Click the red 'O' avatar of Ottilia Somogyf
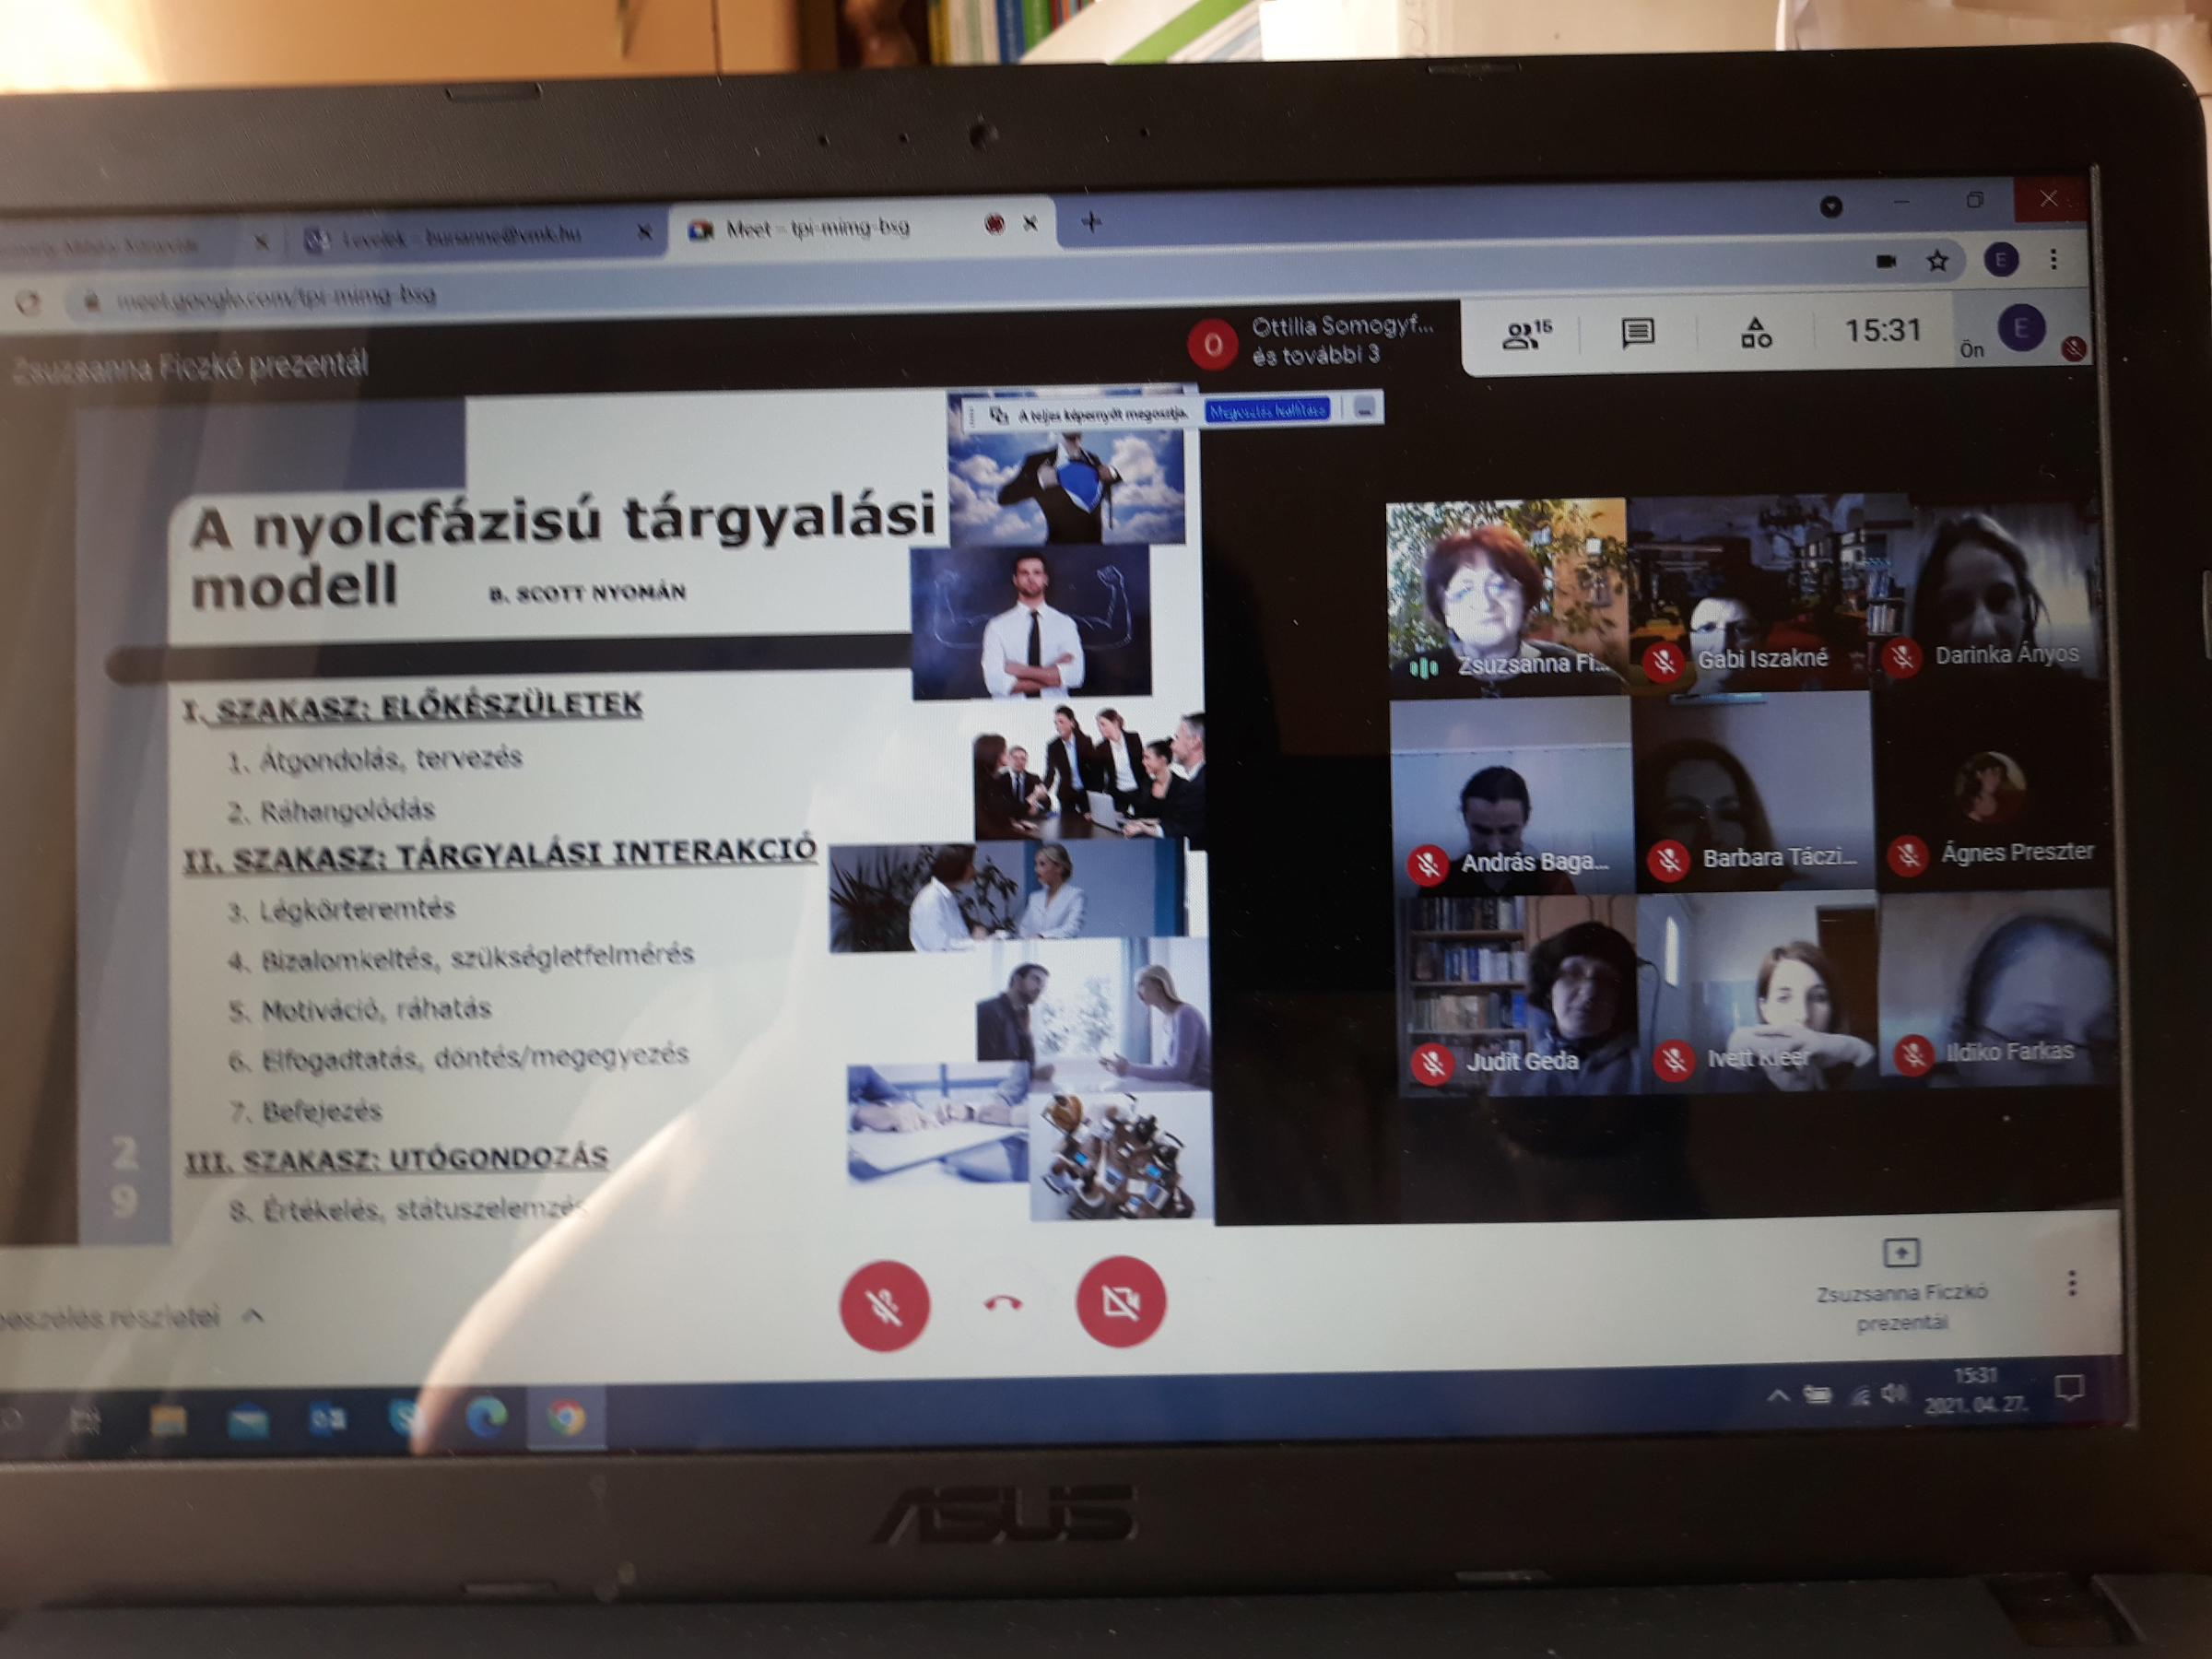This screenshot has height=1659, width=2212. [x=1212, y=345]
